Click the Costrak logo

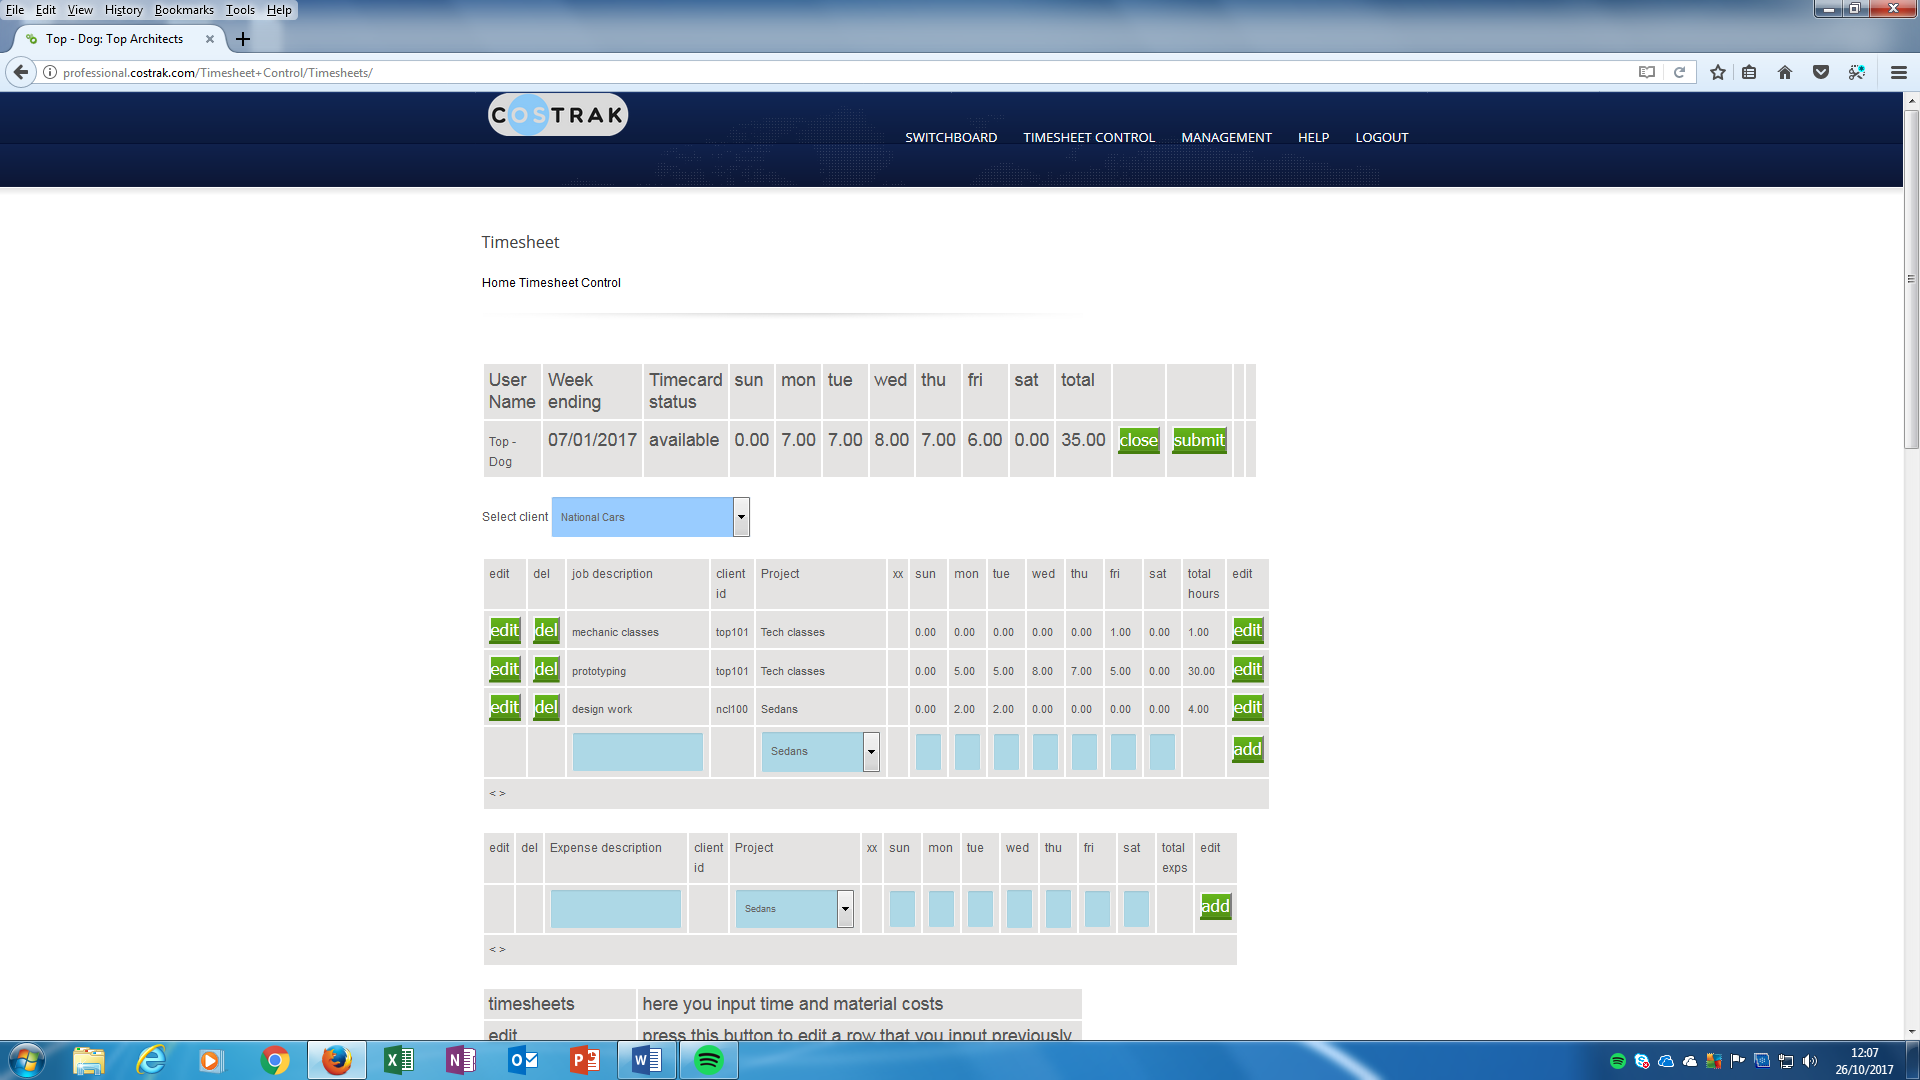pos(558,115)
